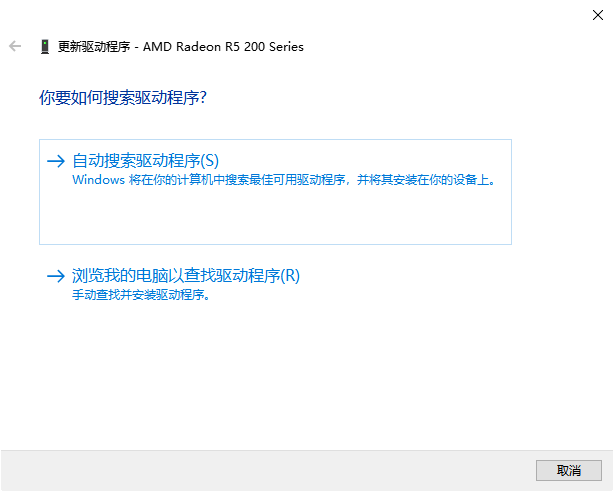Click the gray footer bar left of 取消

pyautogui.click(x=270, y=470)
